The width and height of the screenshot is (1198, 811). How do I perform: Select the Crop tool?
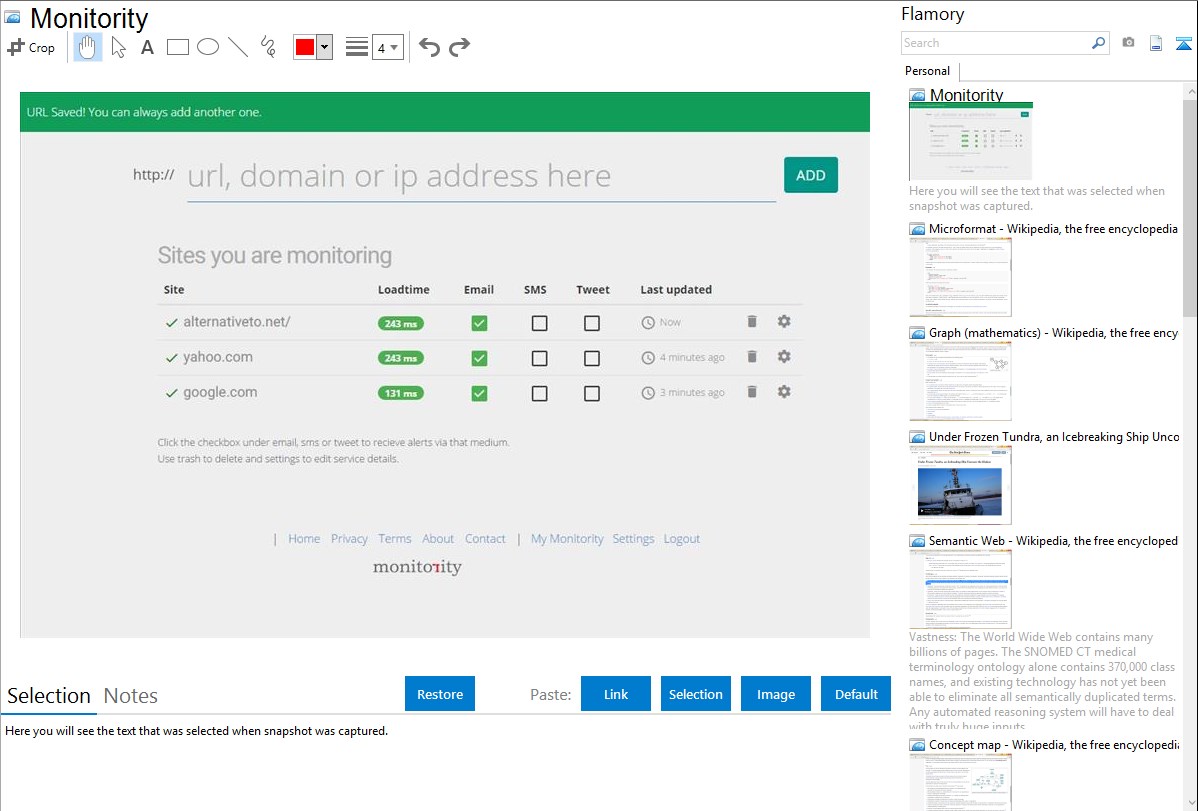pyautogui.click(x=31, y=47)
